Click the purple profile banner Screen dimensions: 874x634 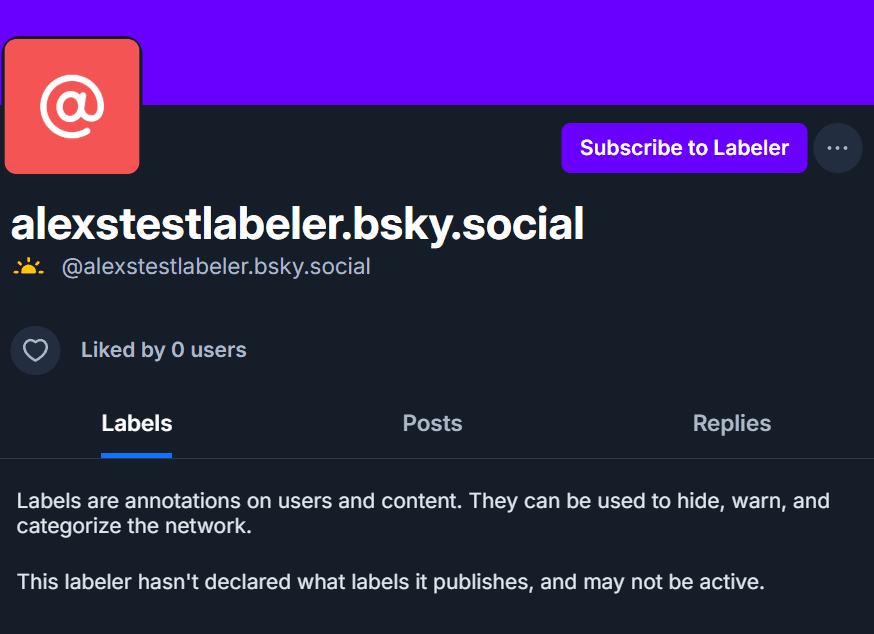(500, 50)
